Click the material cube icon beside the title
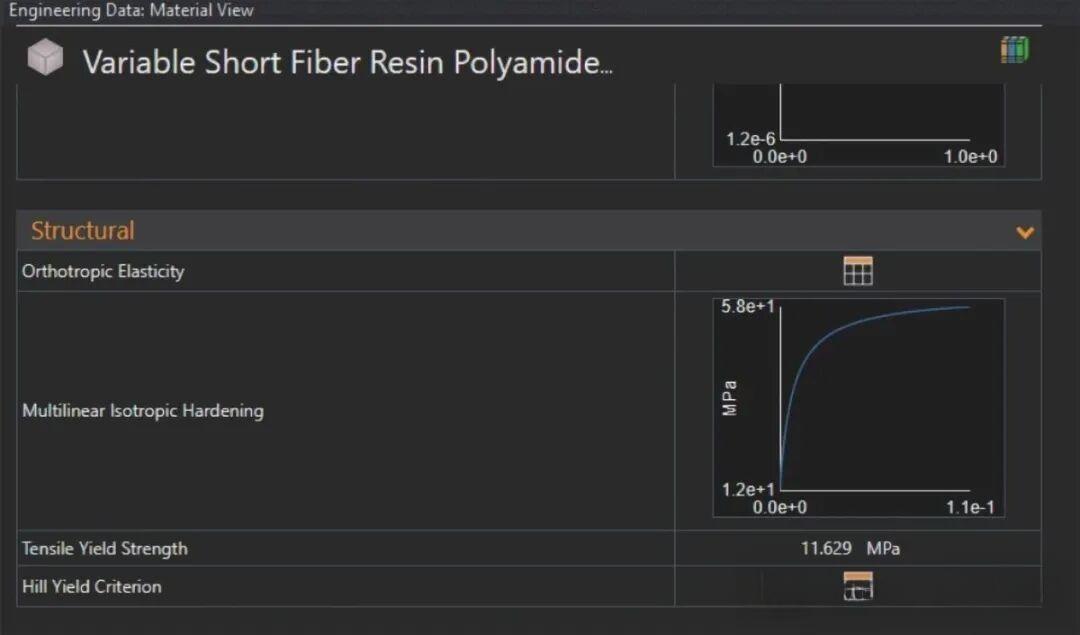This screenshot has width=1080, height=635. tap(45, 59)
